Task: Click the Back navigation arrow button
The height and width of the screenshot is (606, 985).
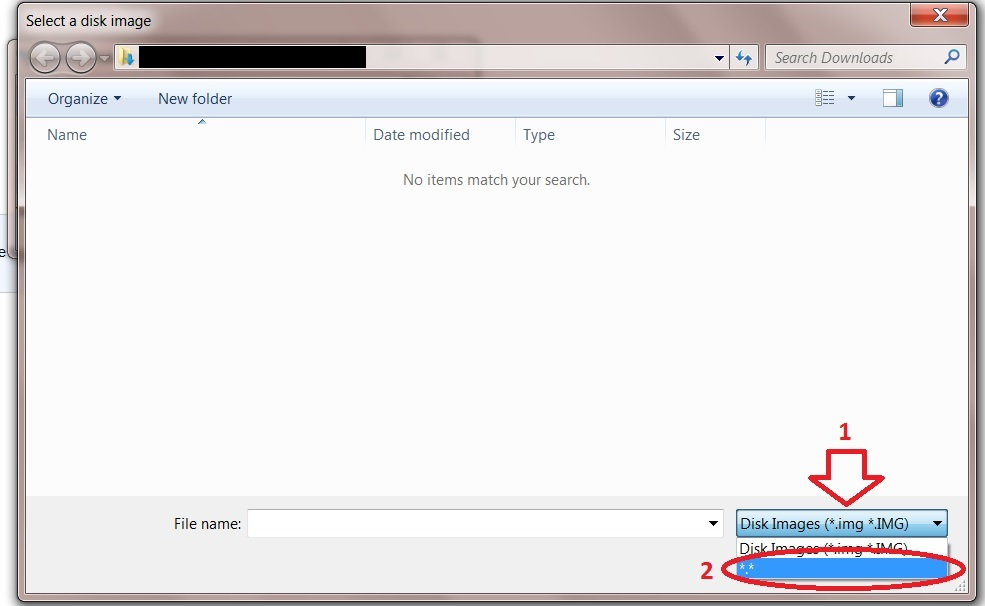Action: tap(46, 58)
